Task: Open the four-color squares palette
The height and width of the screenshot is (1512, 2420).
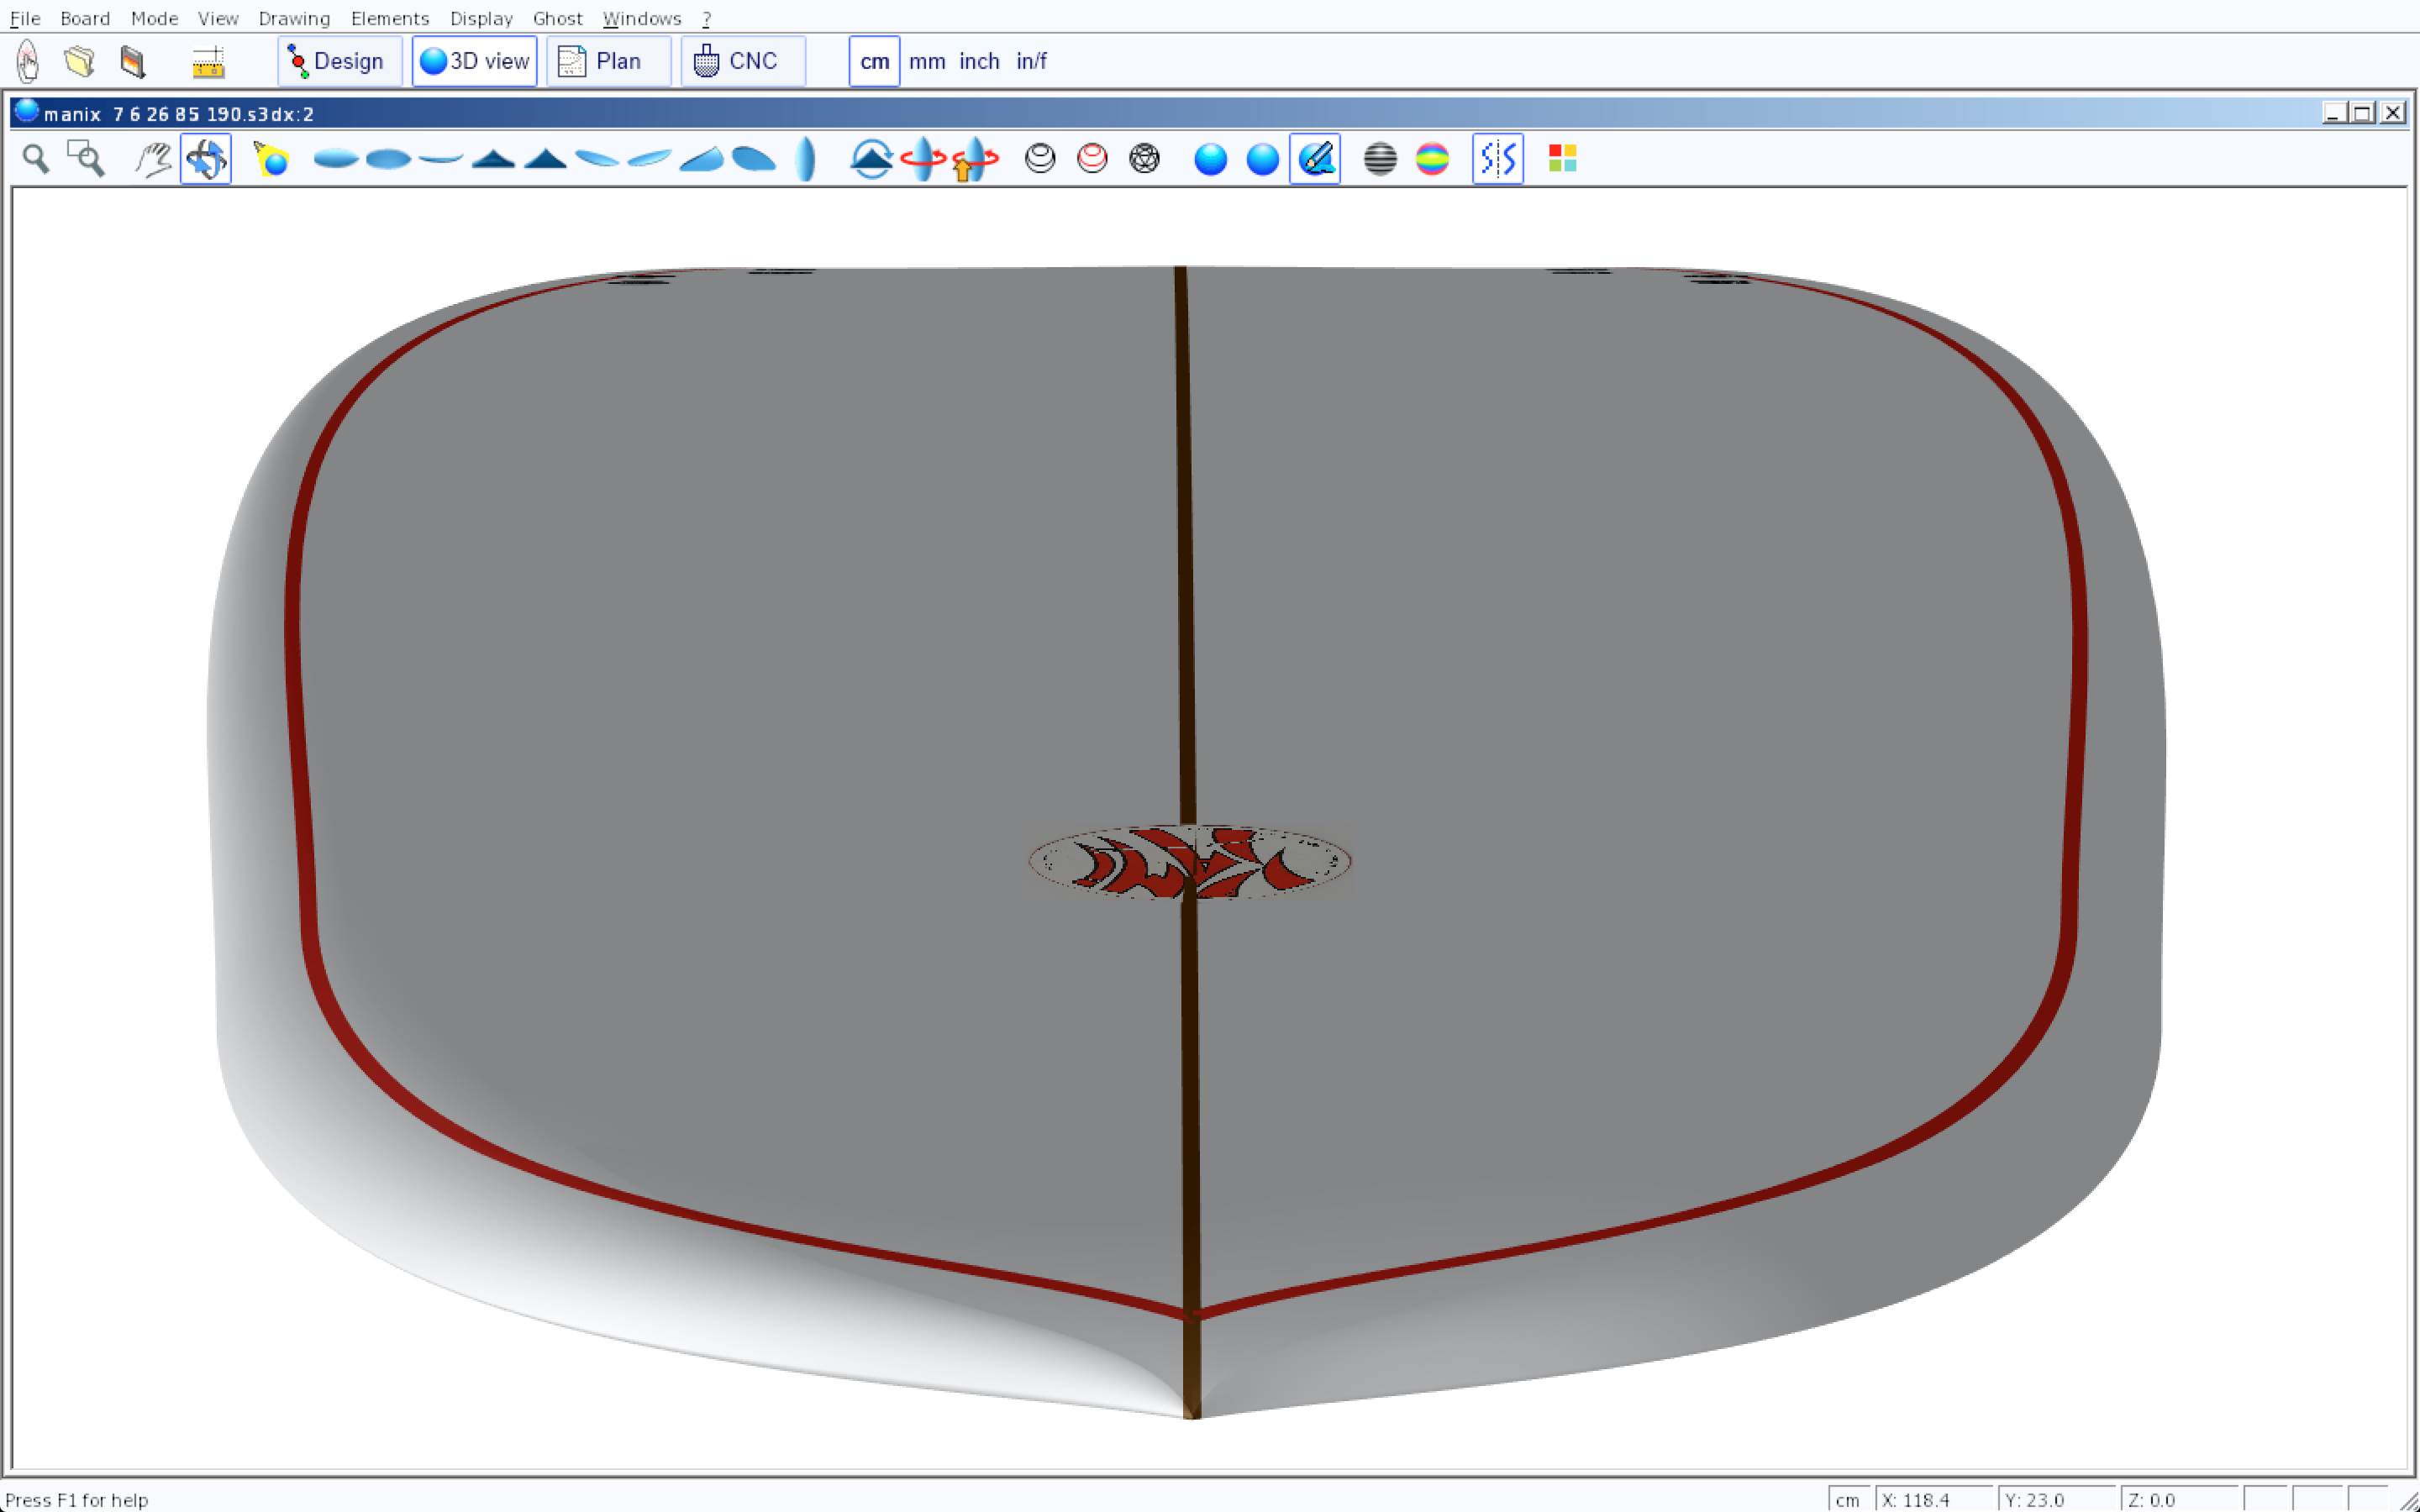Action: 1562,159
